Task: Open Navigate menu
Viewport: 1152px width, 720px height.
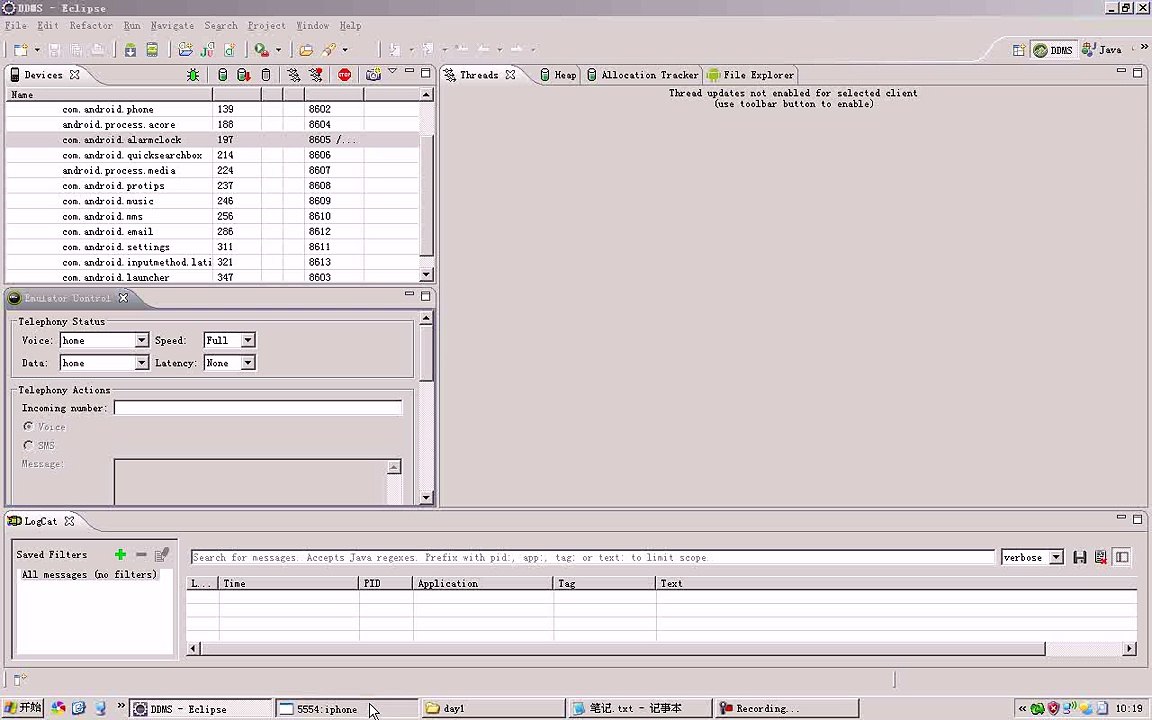Action: coord(172,26)
